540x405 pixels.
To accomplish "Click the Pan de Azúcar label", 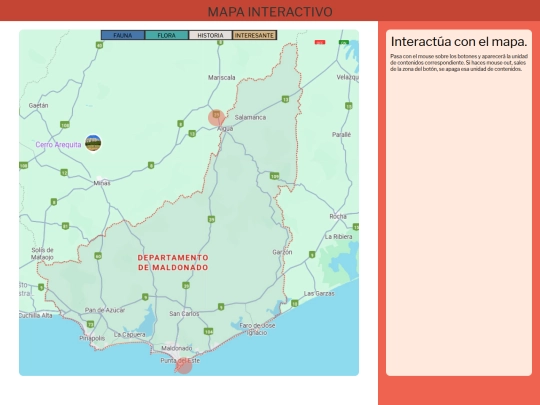I will [105, 310].
